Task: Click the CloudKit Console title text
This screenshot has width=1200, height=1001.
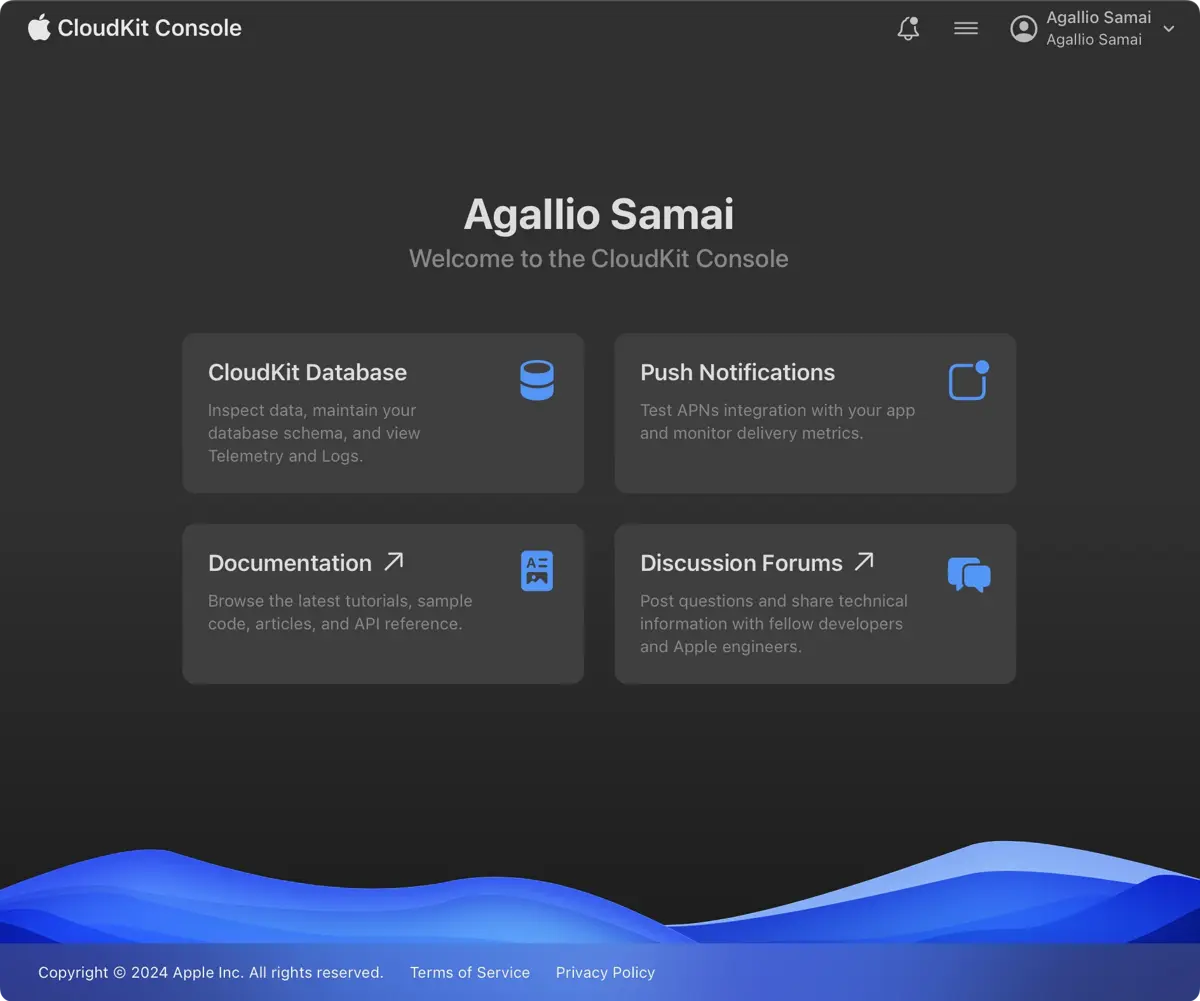Action: pyautogui.click(x=150, y=28)
